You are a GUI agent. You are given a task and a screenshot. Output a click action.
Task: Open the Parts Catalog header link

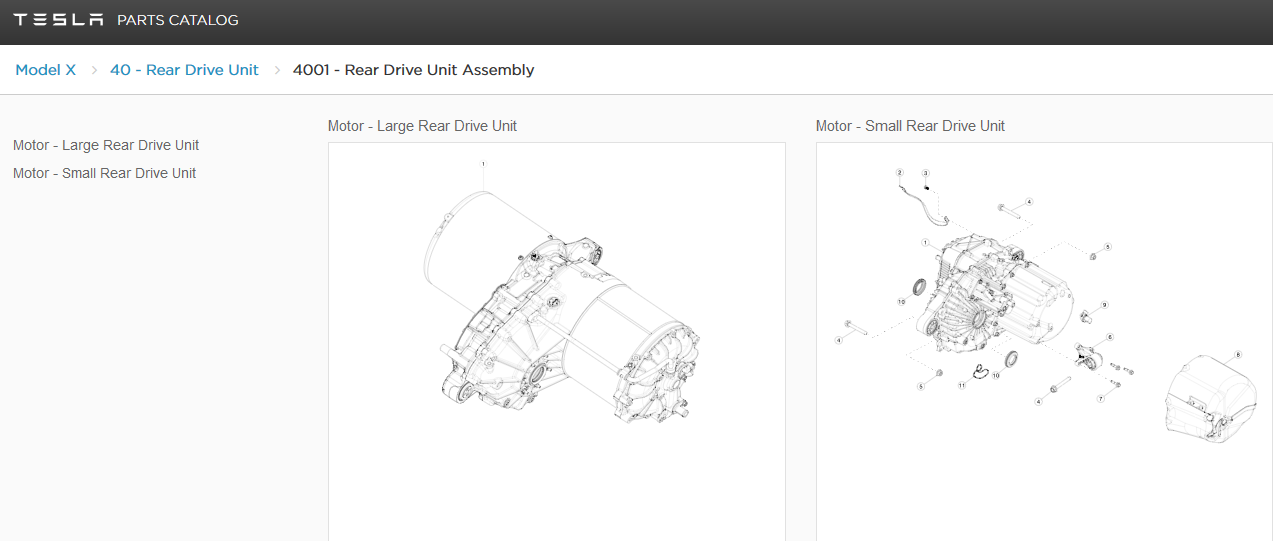[178, 20]
